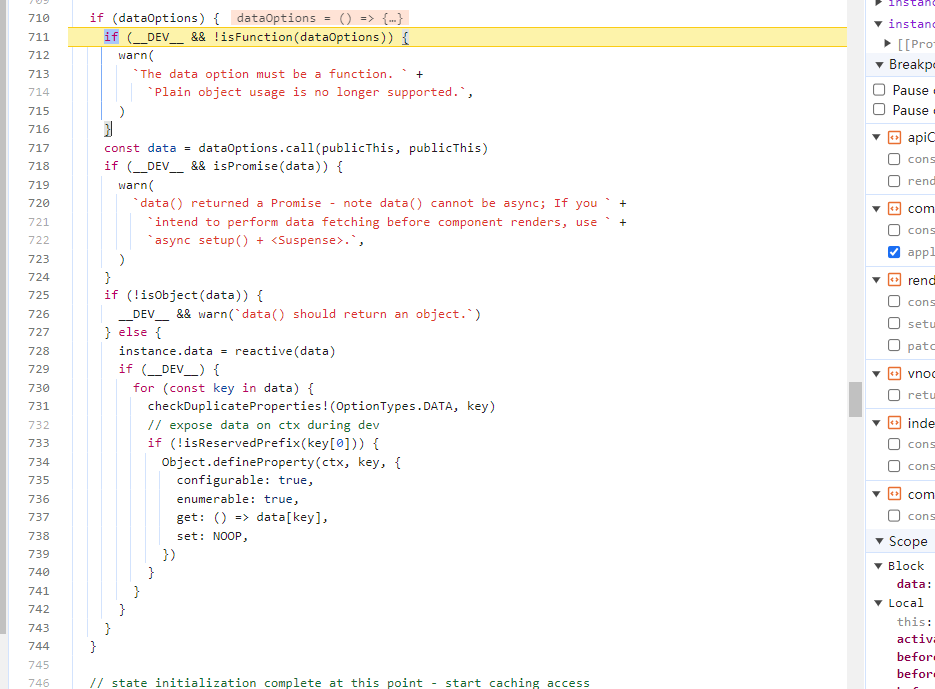This screenshot has height=689, width=935.
Task: Collapse the arrow of the com group above Scope
Action: (877, 495)
